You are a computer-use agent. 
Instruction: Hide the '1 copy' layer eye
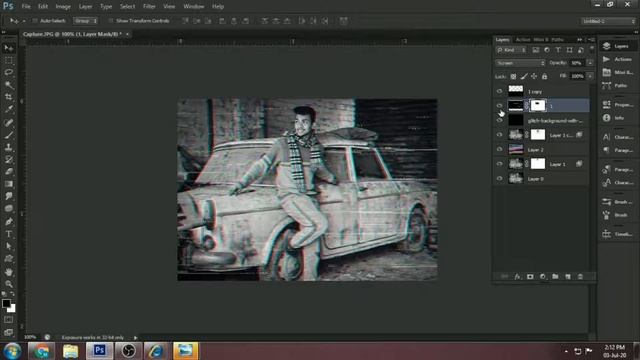tap(499, 91)
